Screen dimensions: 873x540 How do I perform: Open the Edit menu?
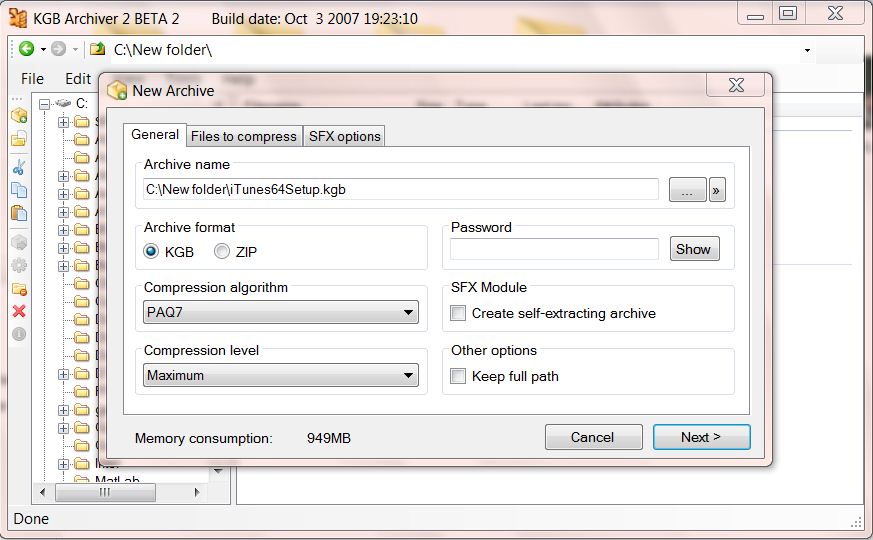coord(78,79)
